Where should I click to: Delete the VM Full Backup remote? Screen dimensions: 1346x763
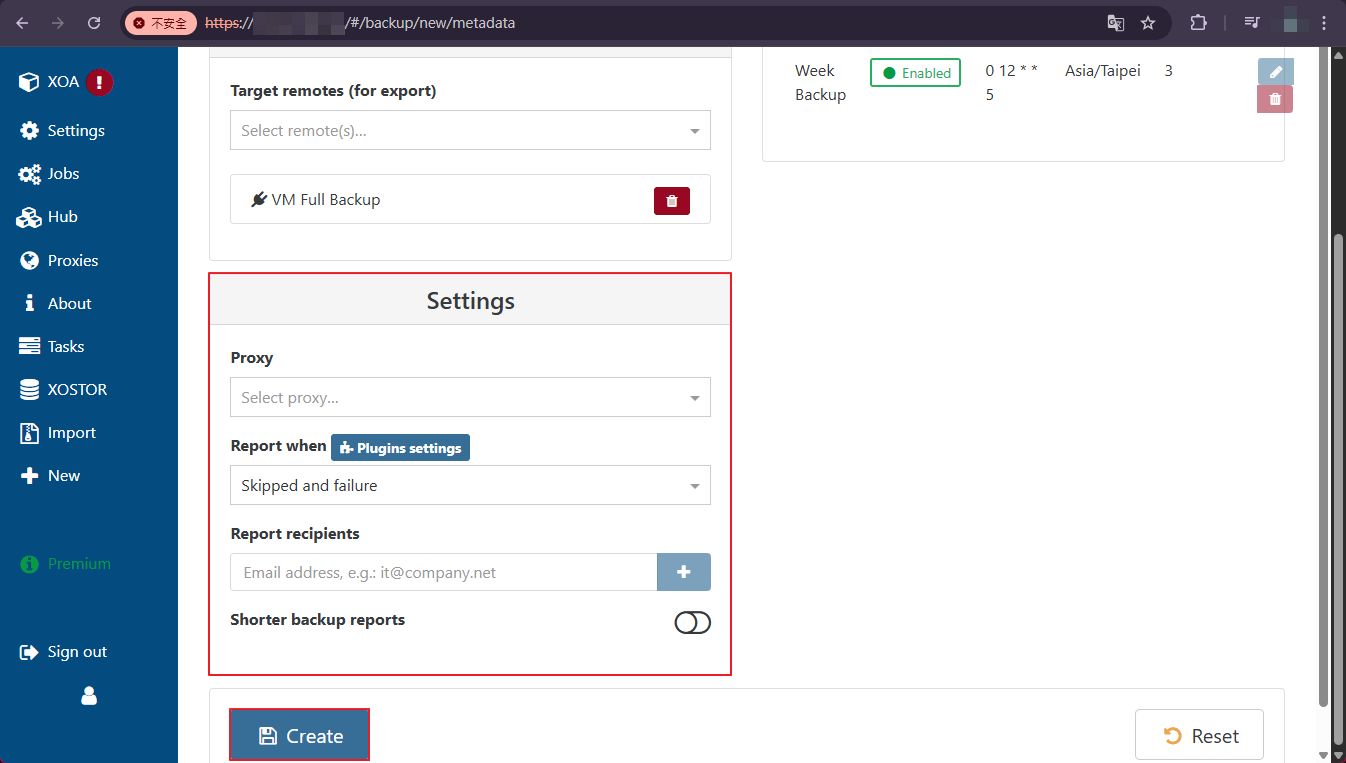pyautogui.click(x=671, y=201)
